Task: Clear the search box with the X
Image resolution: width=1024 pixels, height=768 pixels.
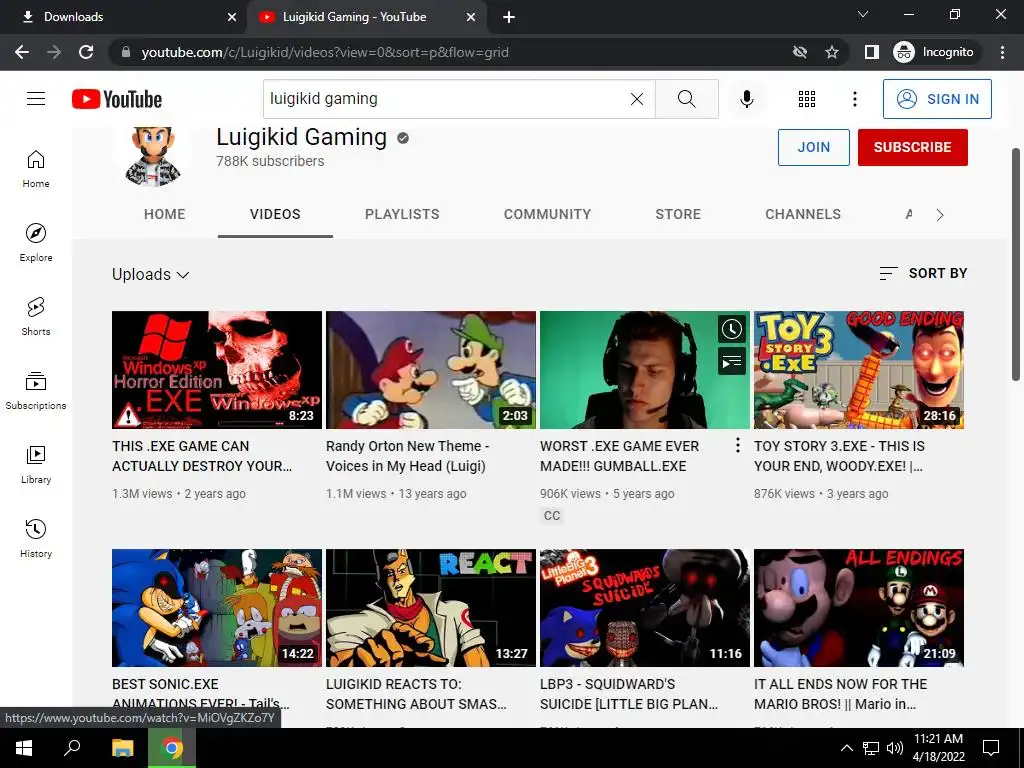Action: pos(637,99)
